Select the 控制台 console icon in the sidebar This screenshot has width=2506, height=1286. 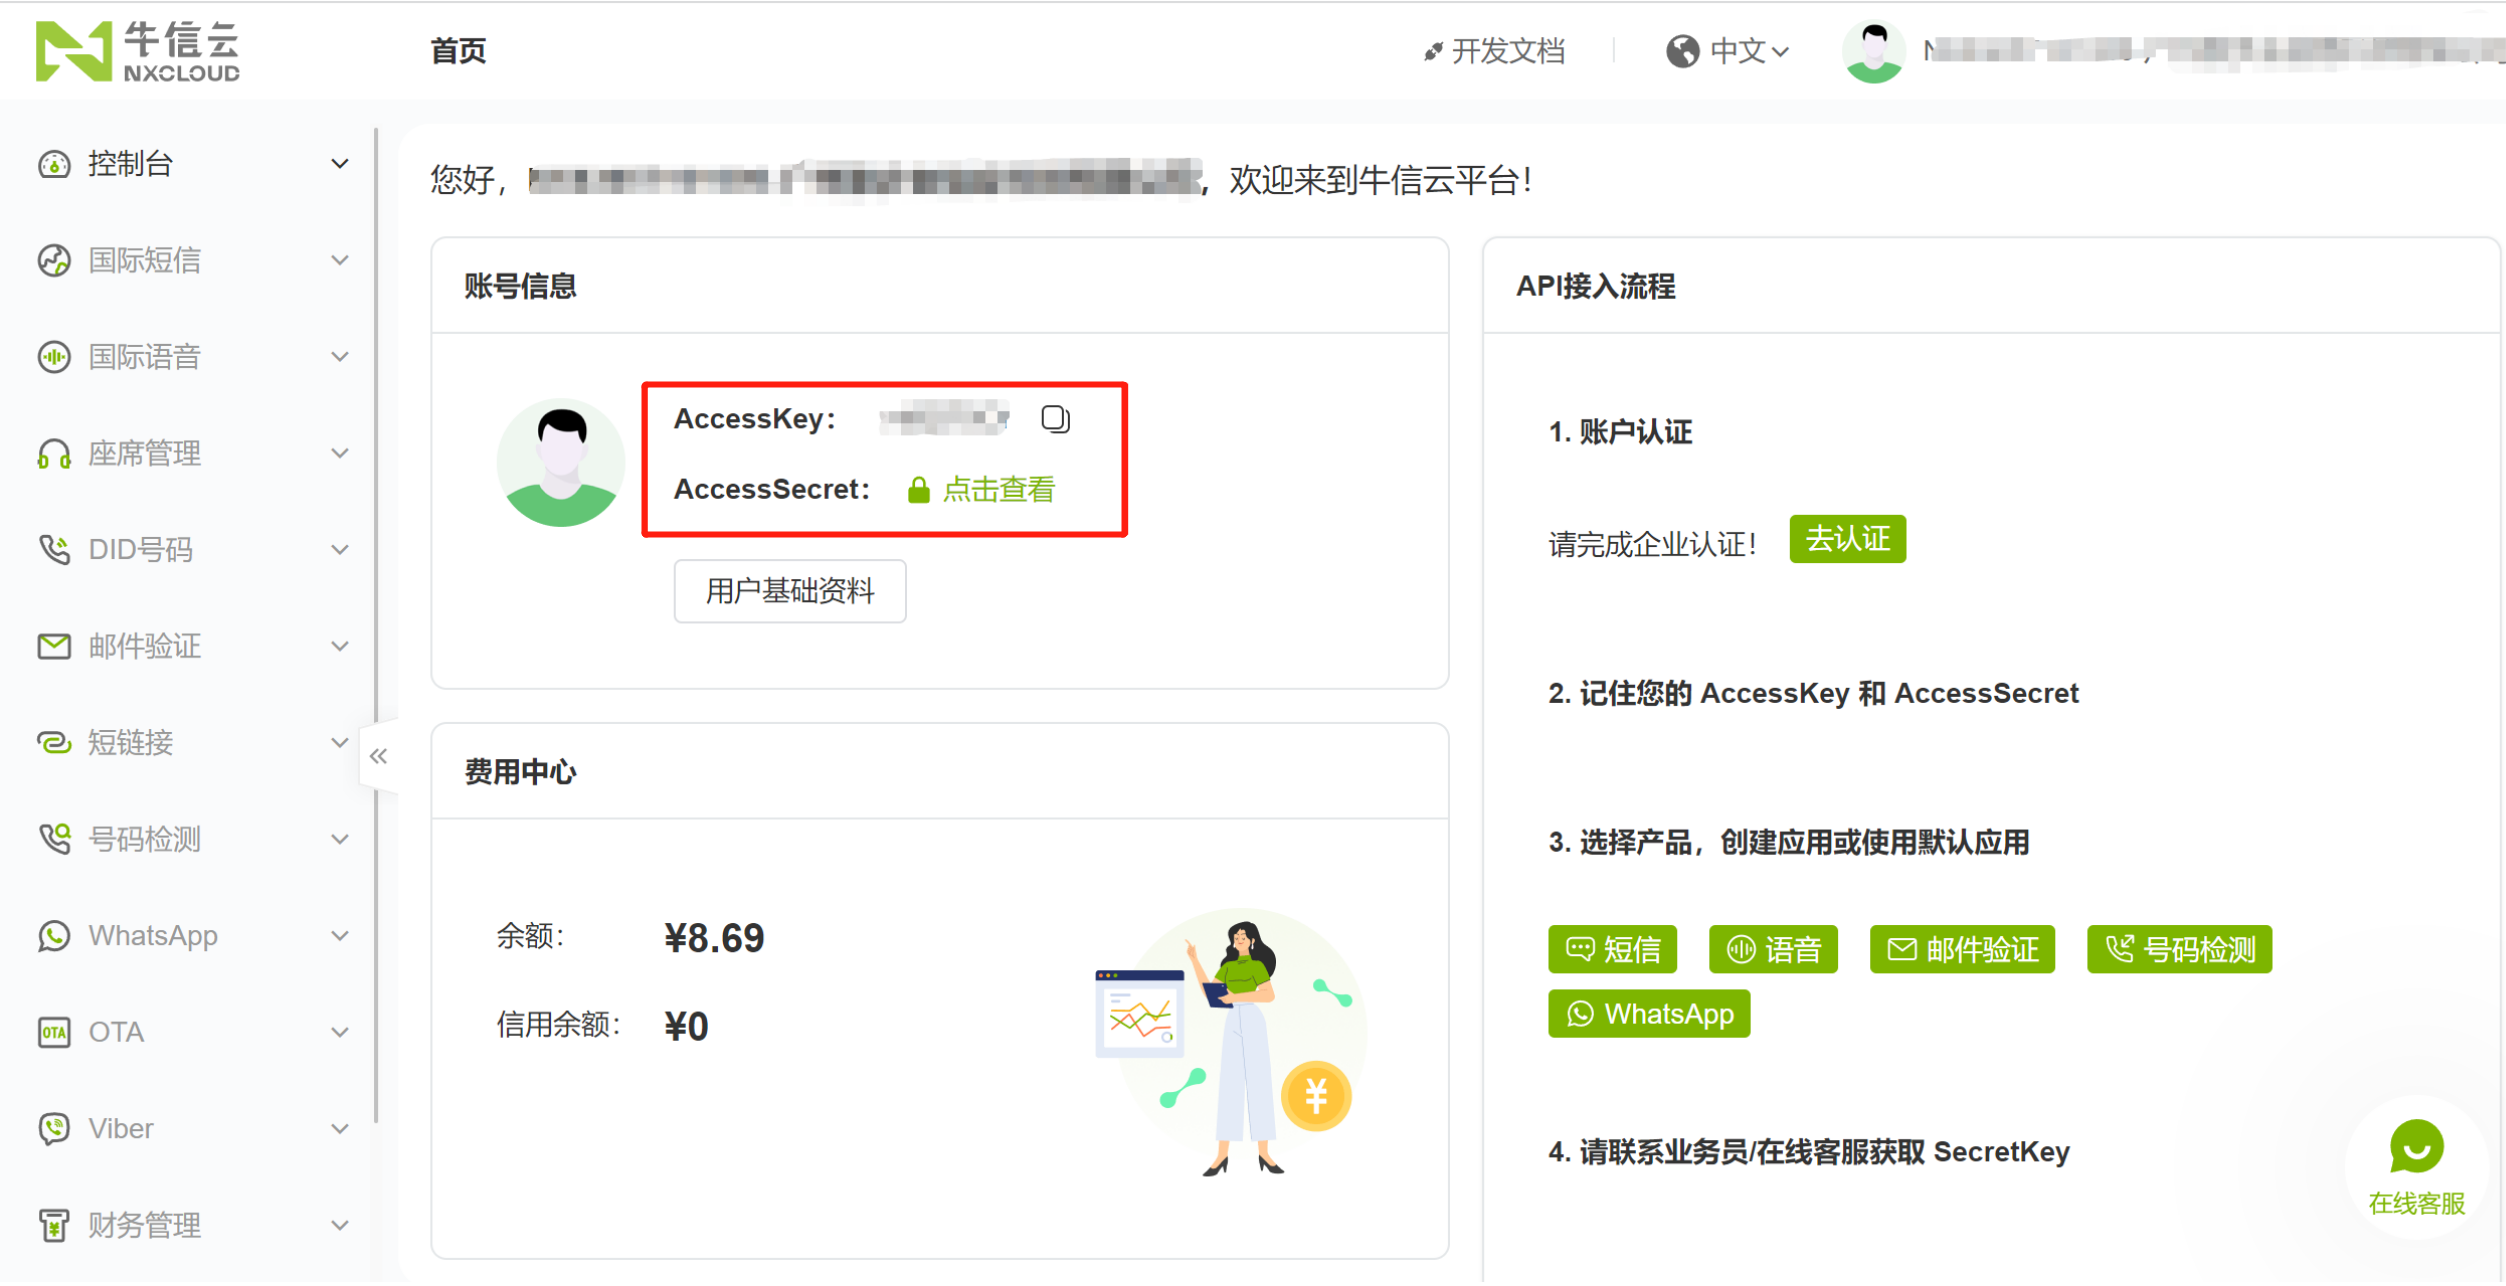[55, 163]
